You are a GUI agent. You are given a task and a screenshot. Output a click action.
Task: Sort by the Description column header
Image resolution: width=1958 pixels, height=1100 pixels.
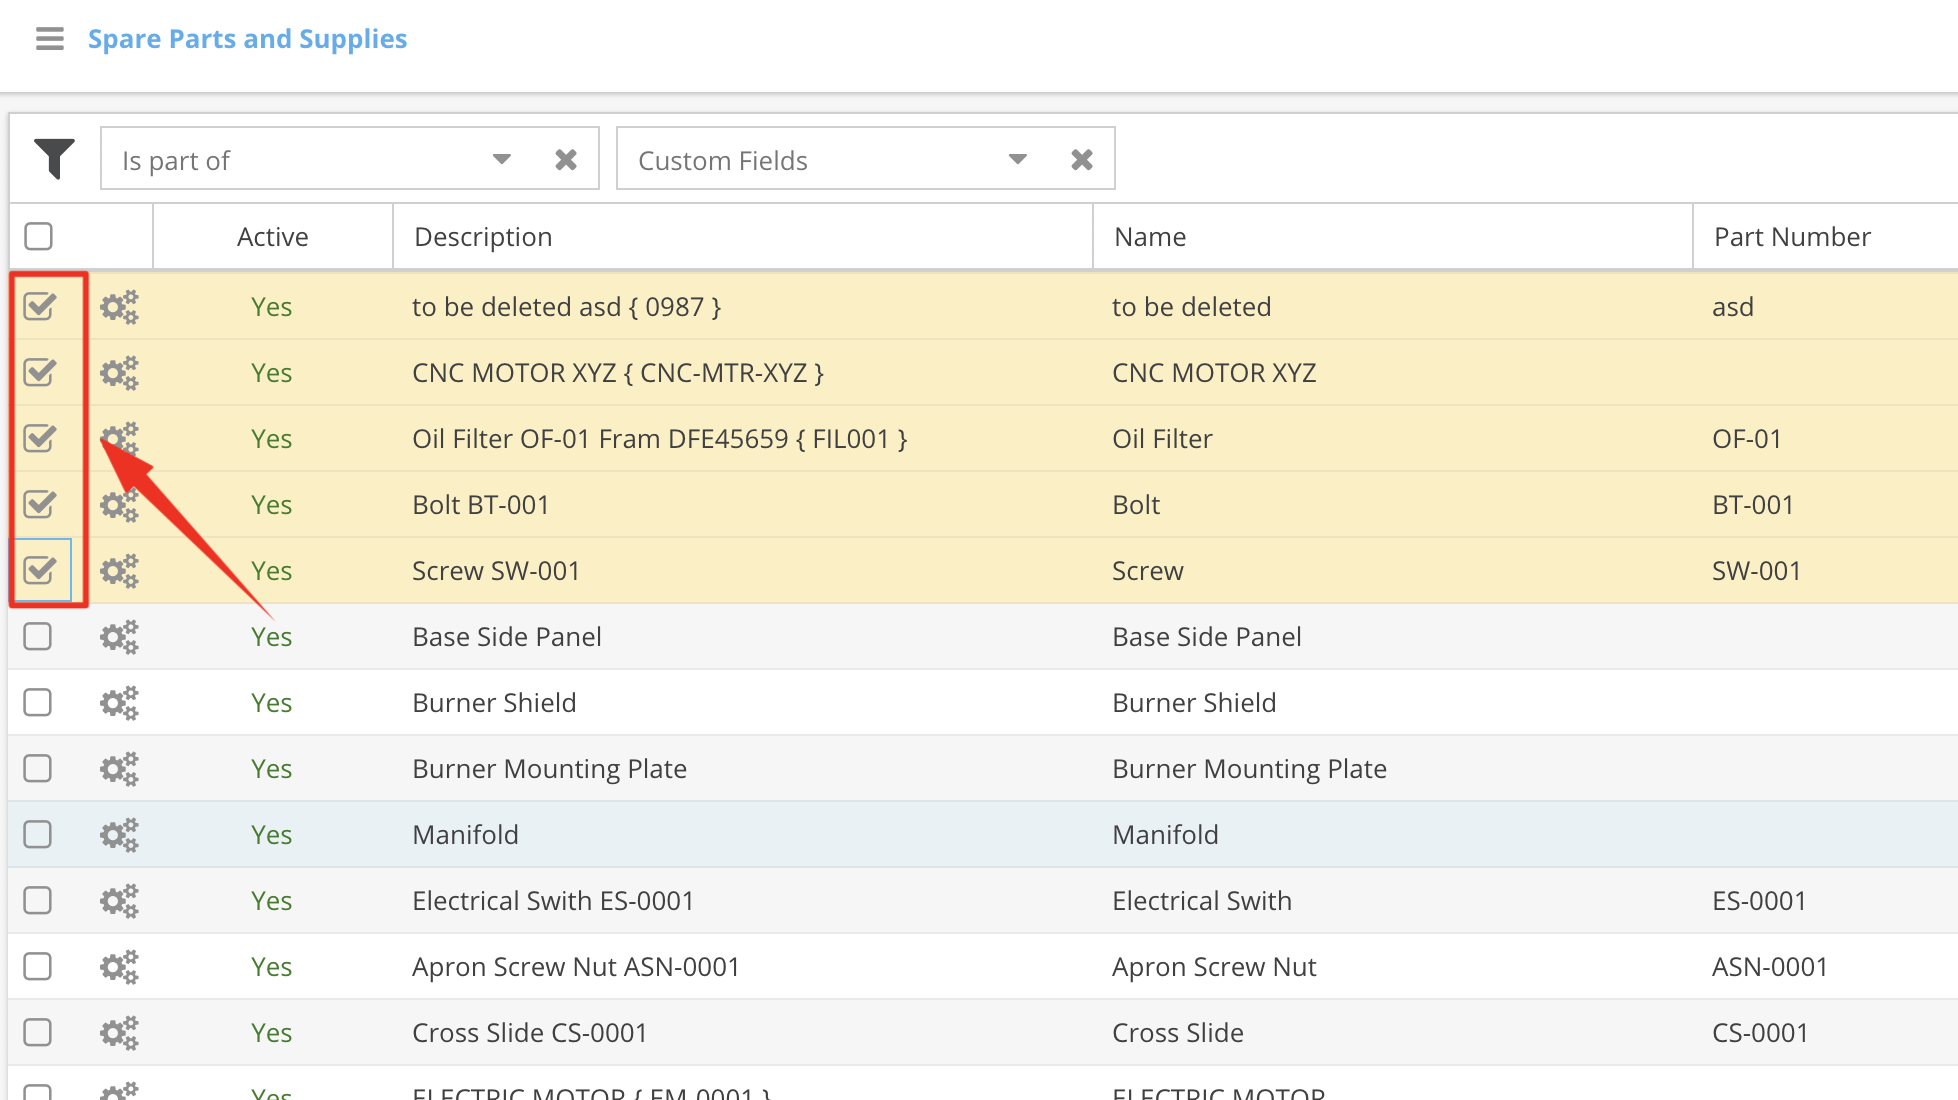point(483,237)
